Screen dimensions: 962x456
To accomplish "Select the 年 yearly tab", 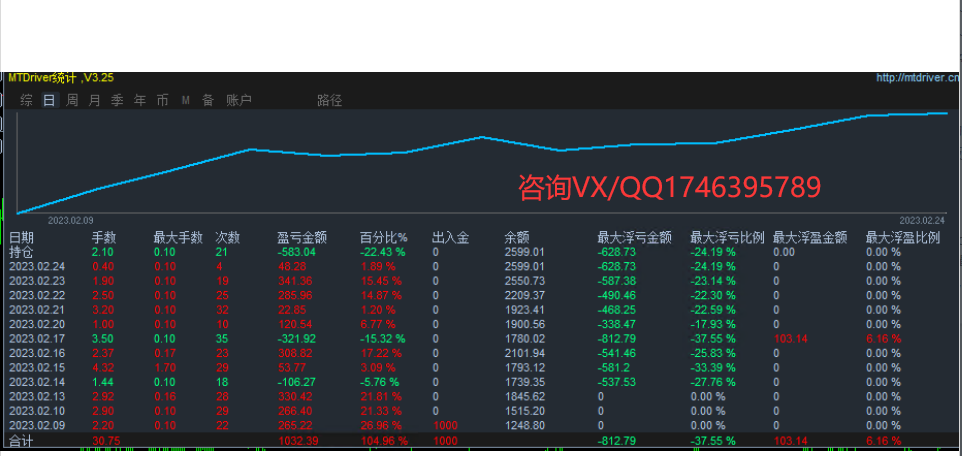I will [x=140, y=101].
